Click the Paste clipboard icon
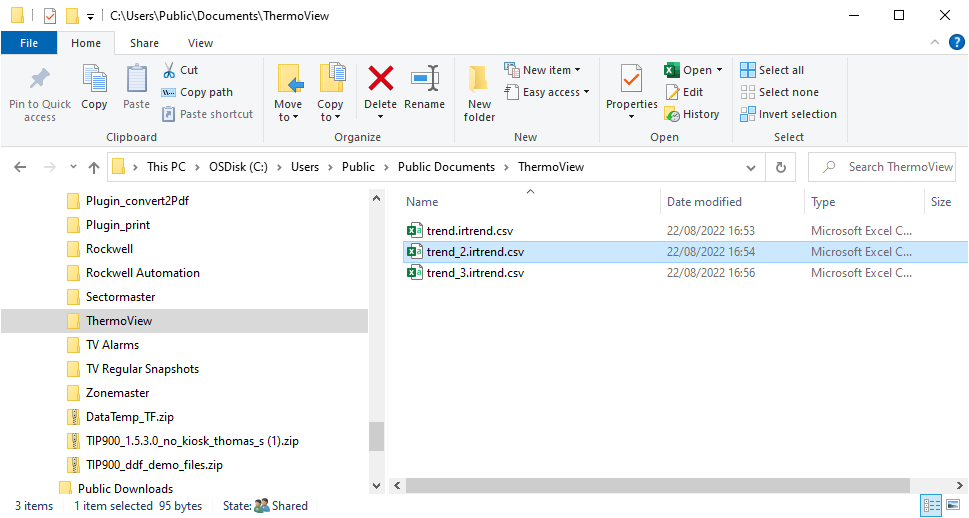 click(136, 79)
